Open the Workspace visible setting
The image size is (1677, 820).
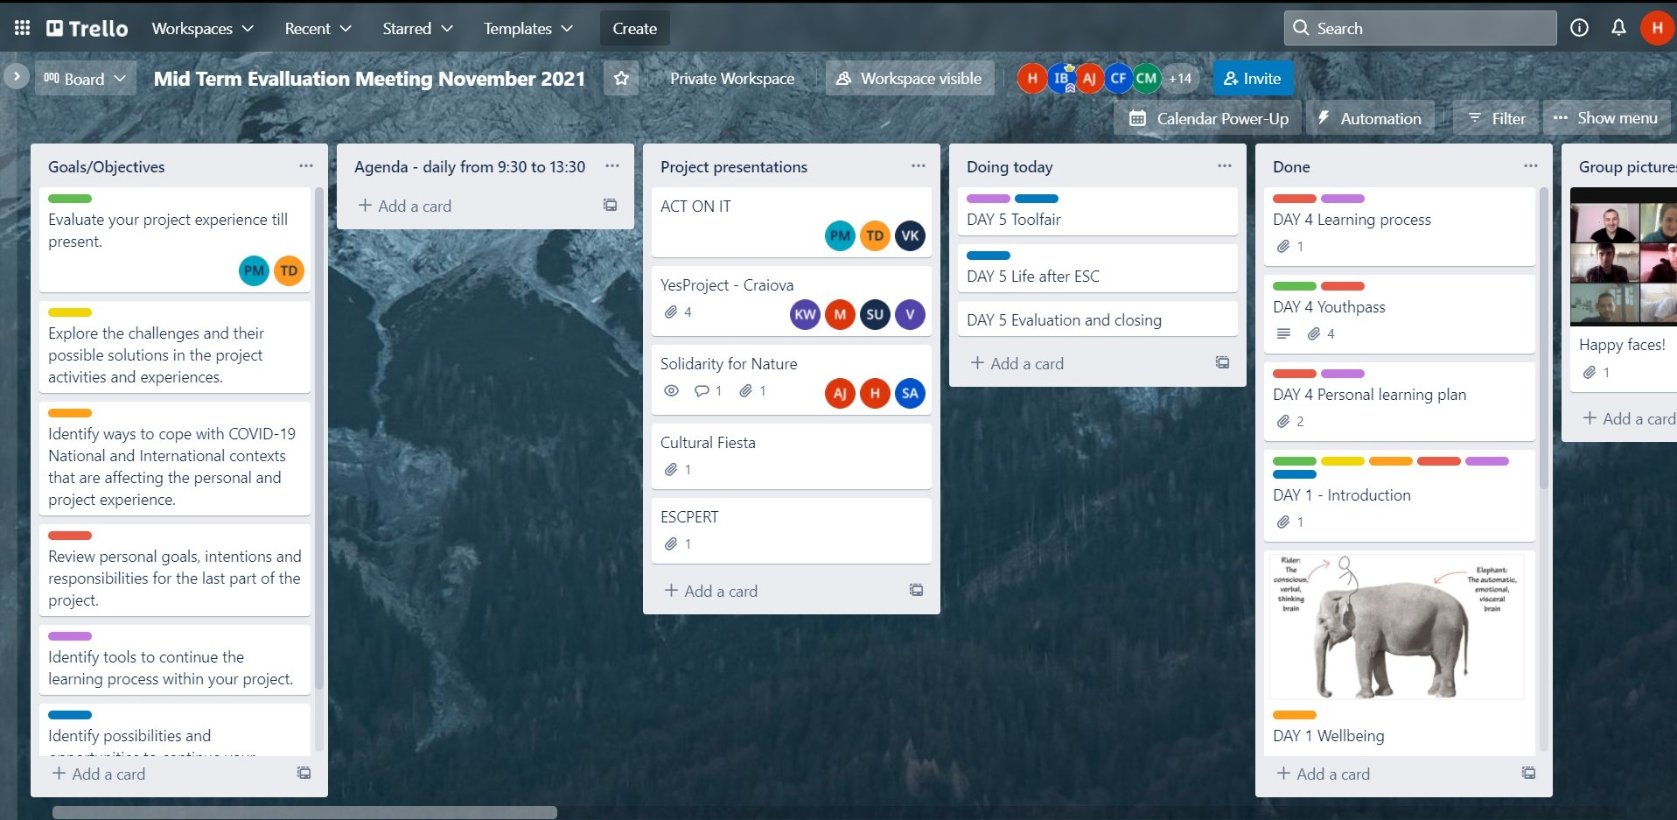(x=910, y=78)
